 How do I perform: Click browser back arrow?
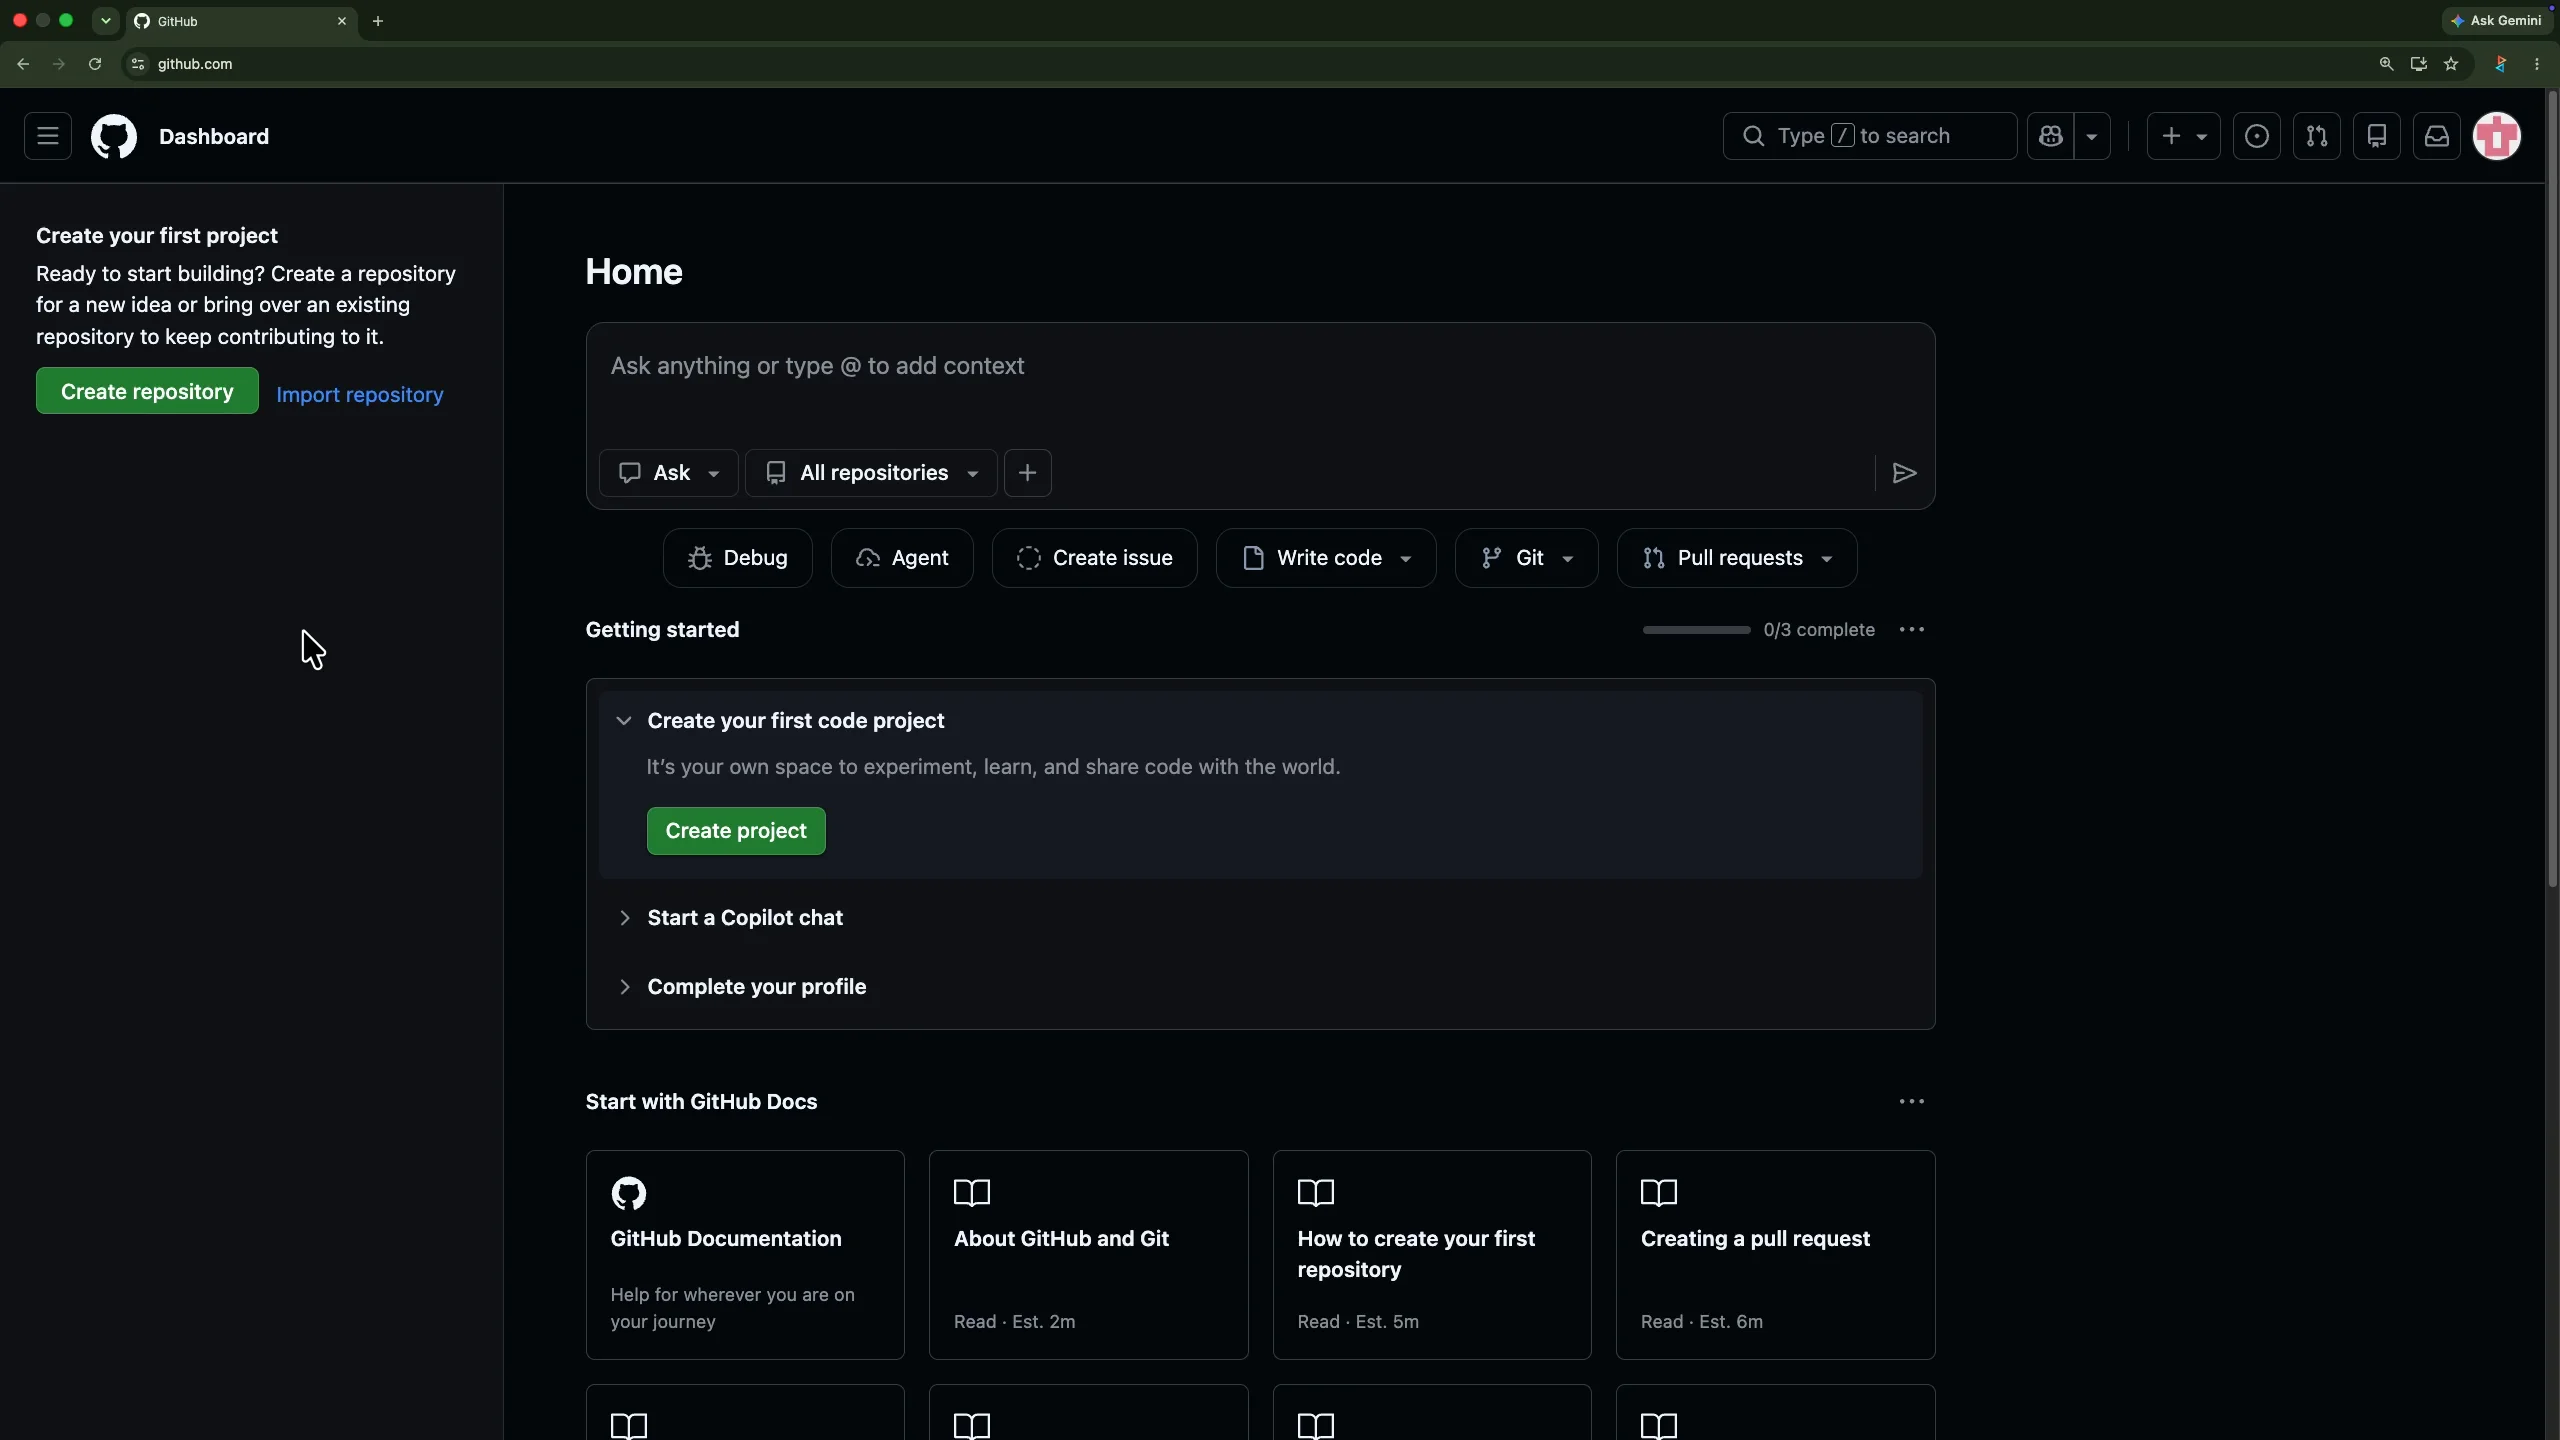click(23, 64)
